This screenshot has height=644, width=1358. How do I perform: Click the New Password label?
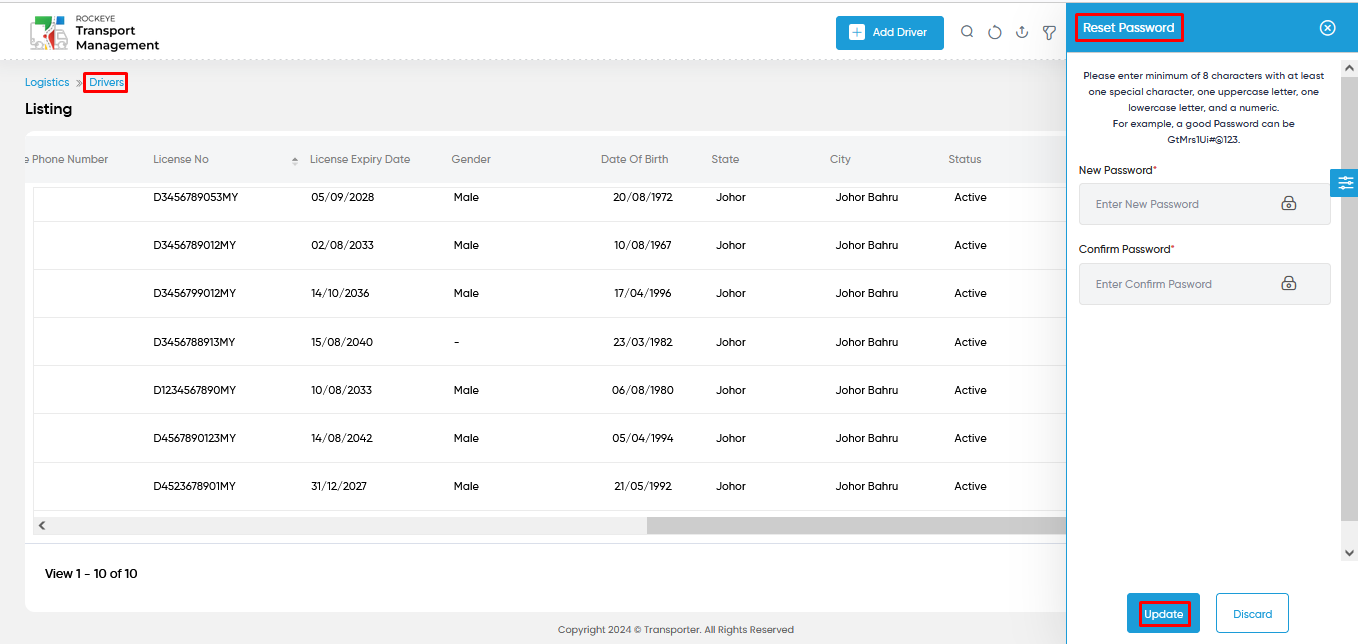(x=1116, y=171)
